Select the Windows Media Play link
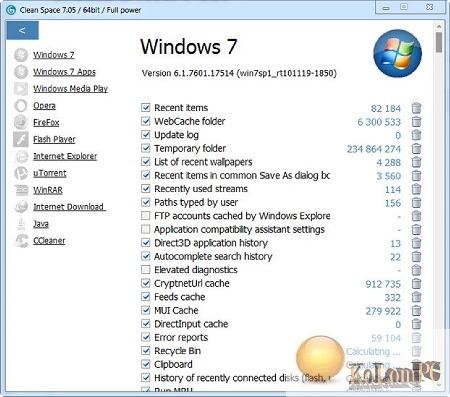450x397 pixels. click(x=70, y=89)
